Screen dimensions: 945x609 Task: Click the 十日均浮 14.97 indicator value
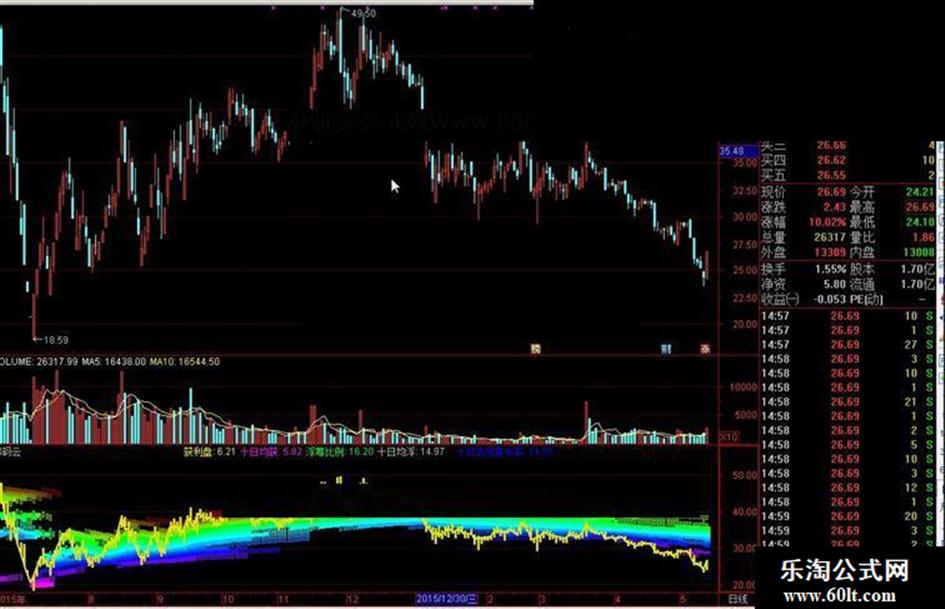coord(411,451)
